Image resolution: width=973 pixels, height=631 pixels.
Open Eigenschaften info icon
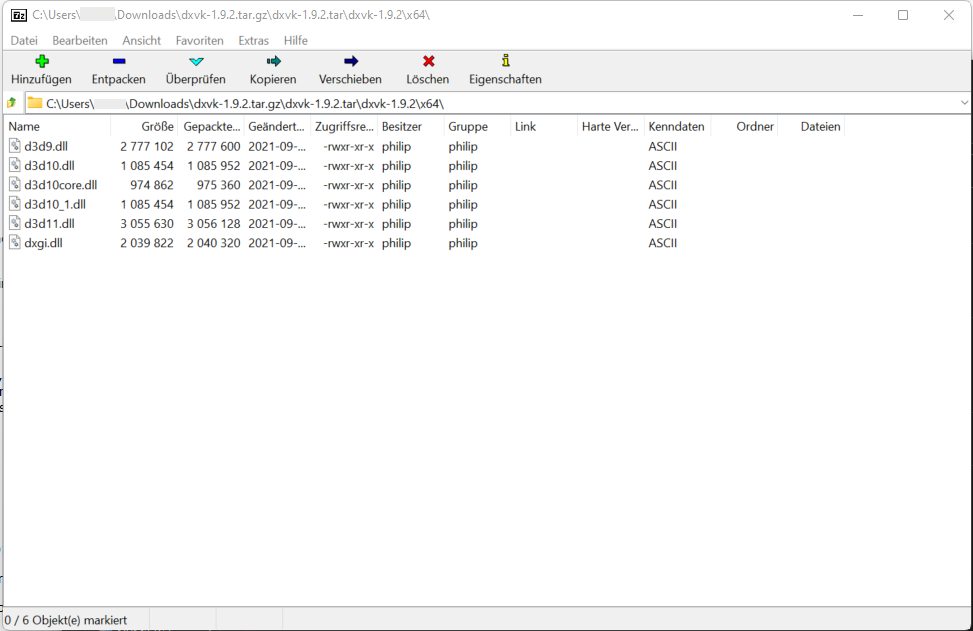coord(505,62)
